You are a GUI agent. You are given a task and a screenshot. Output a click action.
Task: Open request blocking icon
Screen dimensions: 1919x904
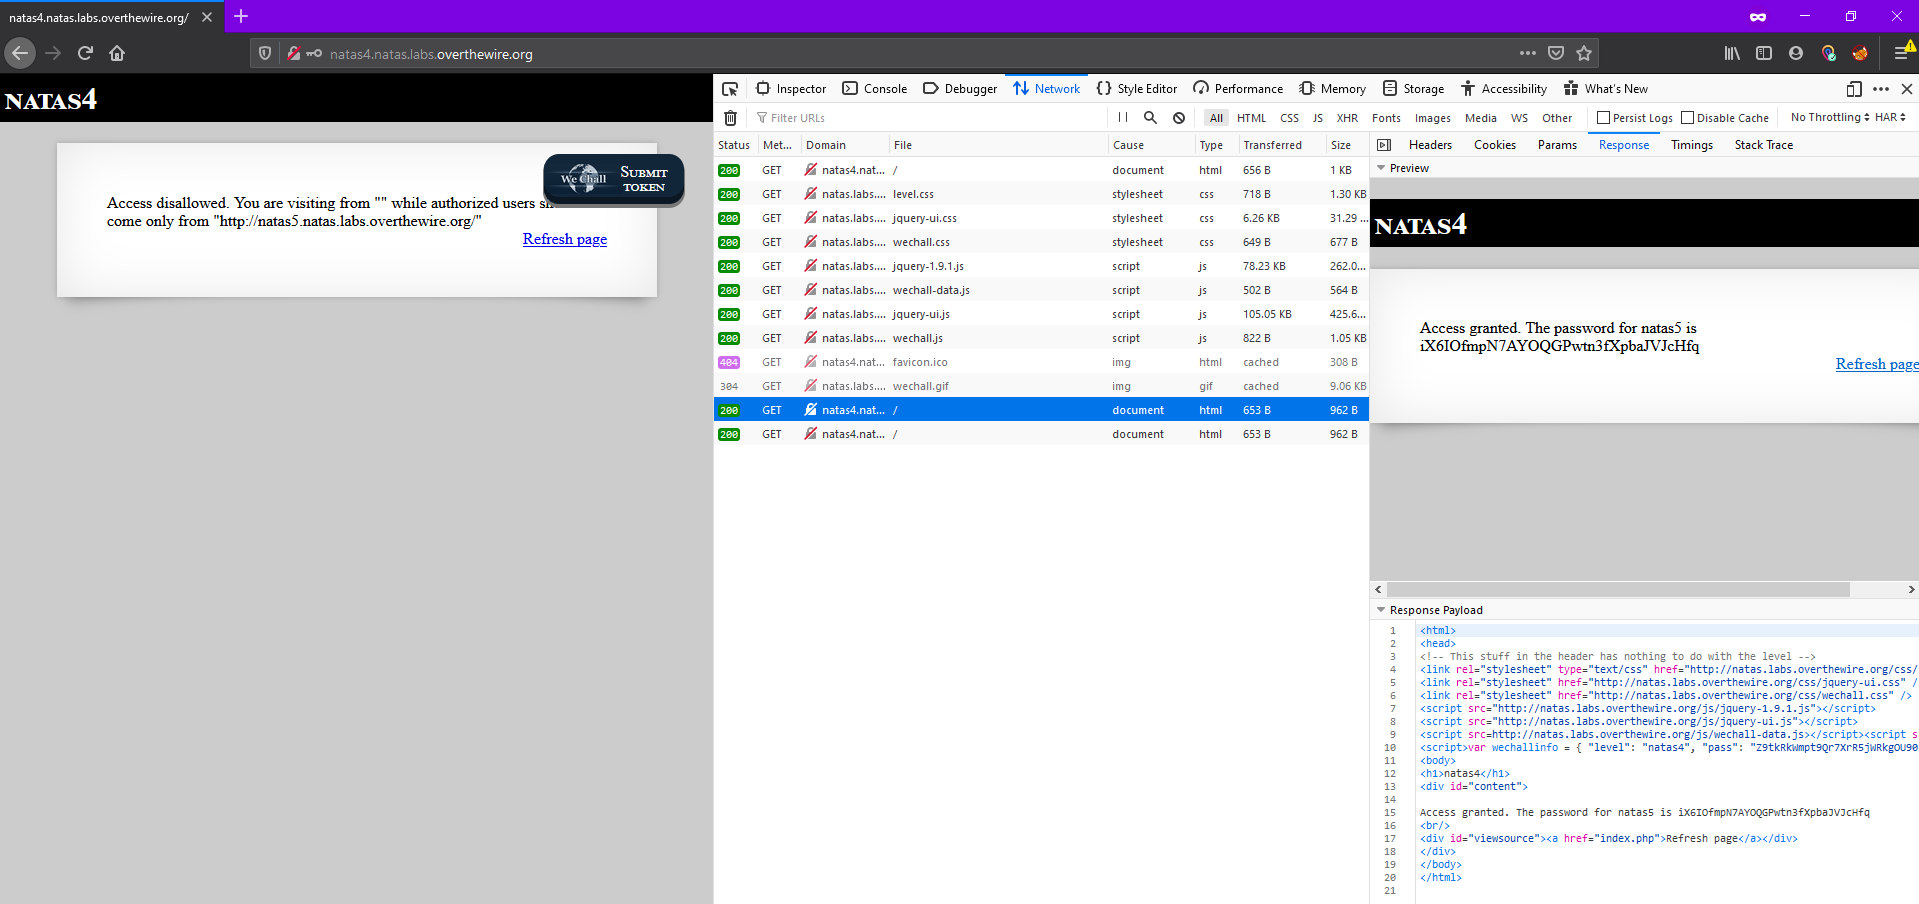click(1179, 117)
